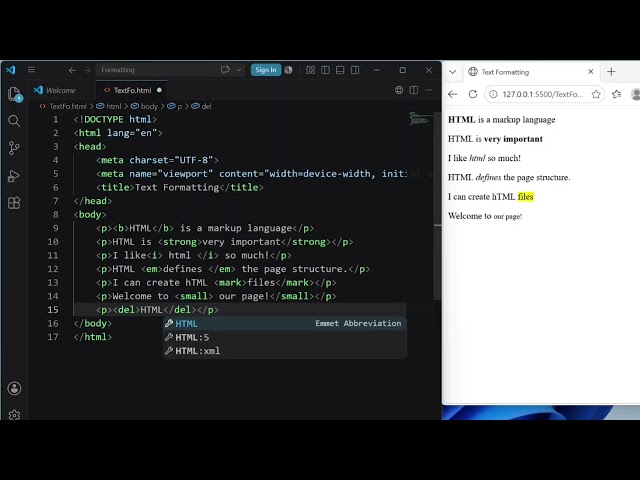Toggle the secondary side bar

tap(355, 70)
